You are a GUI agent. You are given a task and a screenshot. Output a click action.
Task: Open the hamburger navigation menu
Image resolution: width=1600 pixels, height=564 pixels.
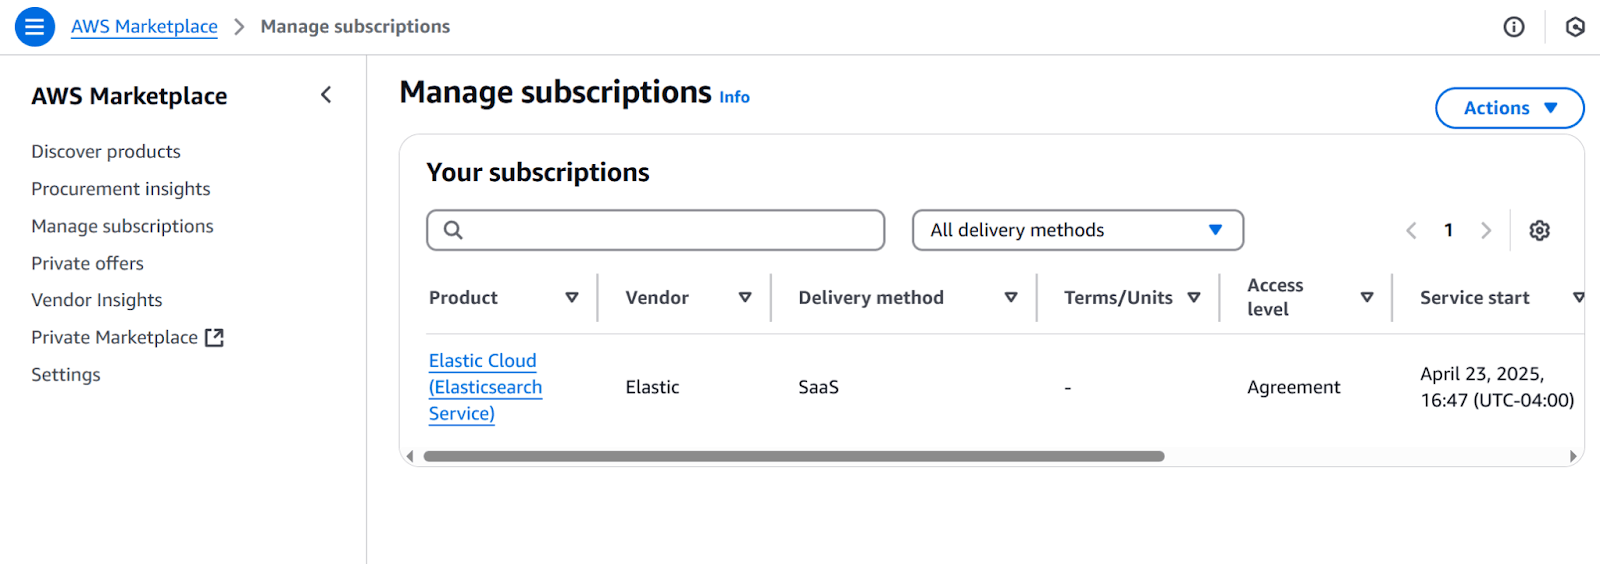pos(35,27)
